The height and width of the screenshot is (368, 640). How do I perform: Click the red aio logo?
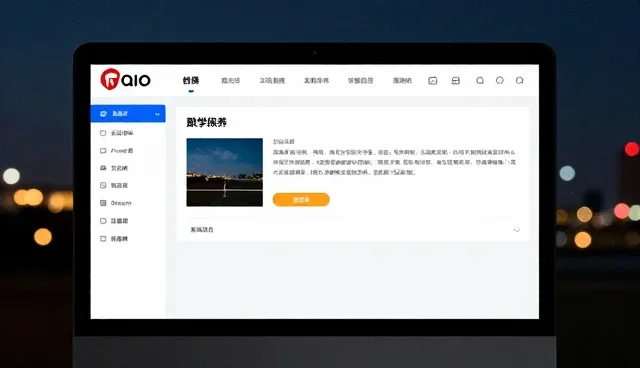(125, 79)
